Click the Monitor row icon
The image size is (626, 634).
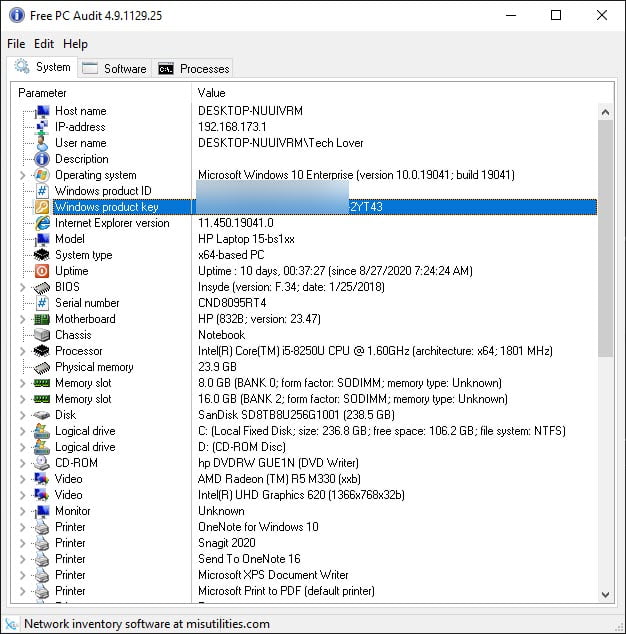click(42, 511)
